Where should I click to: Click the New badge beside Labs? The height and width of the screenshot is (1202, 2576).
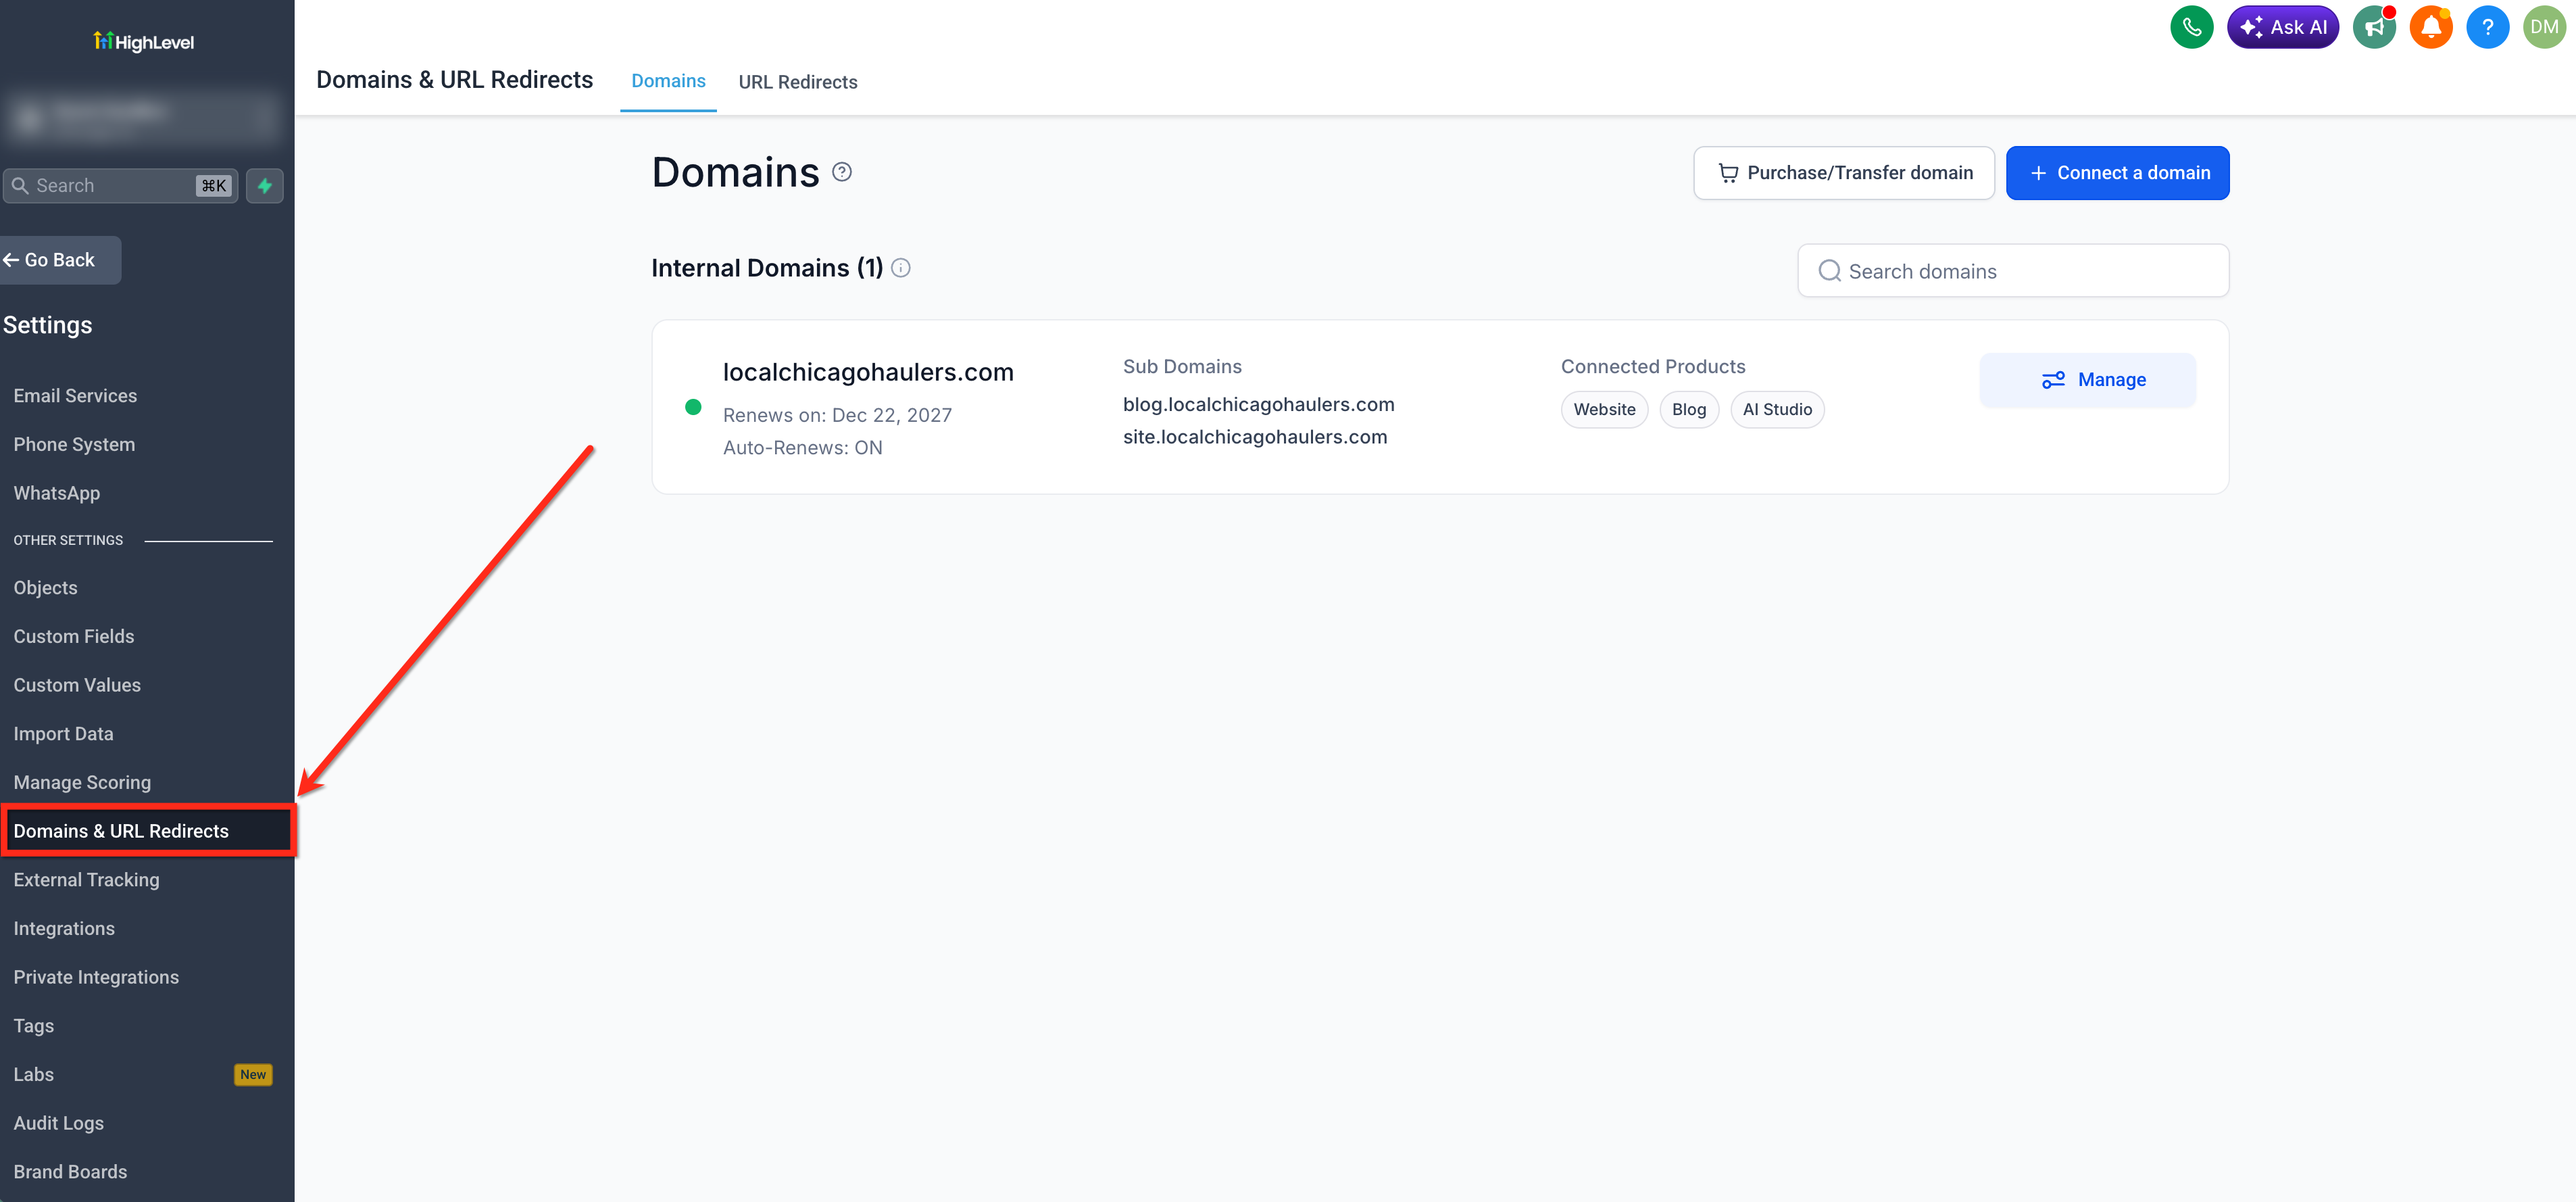(x=253, y=1075)
